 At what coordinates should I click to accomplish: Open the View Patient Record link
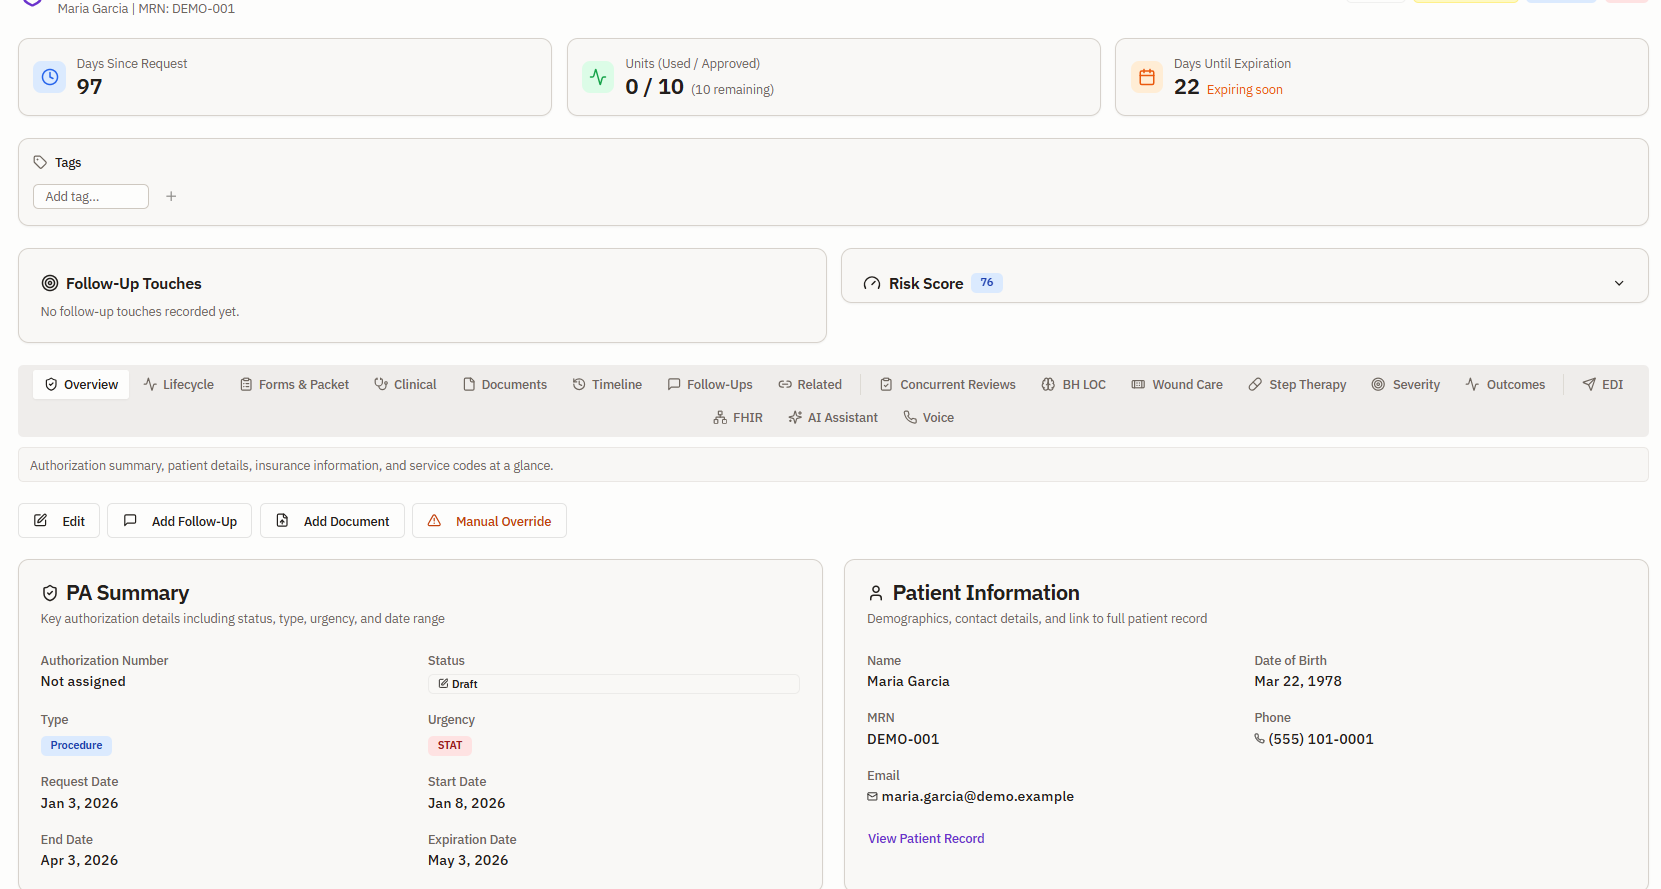pyautogui.click(x=926, y=838)
